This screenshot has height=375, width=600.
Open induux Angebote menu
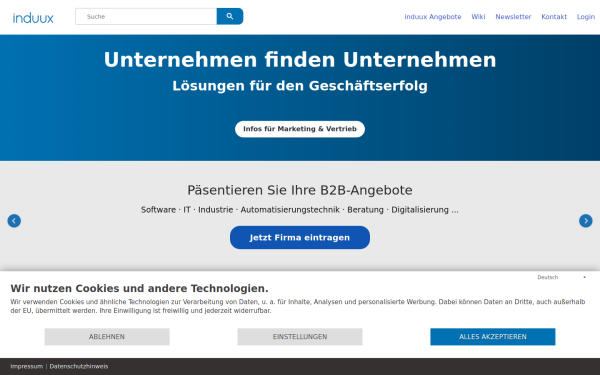[433, 17]
